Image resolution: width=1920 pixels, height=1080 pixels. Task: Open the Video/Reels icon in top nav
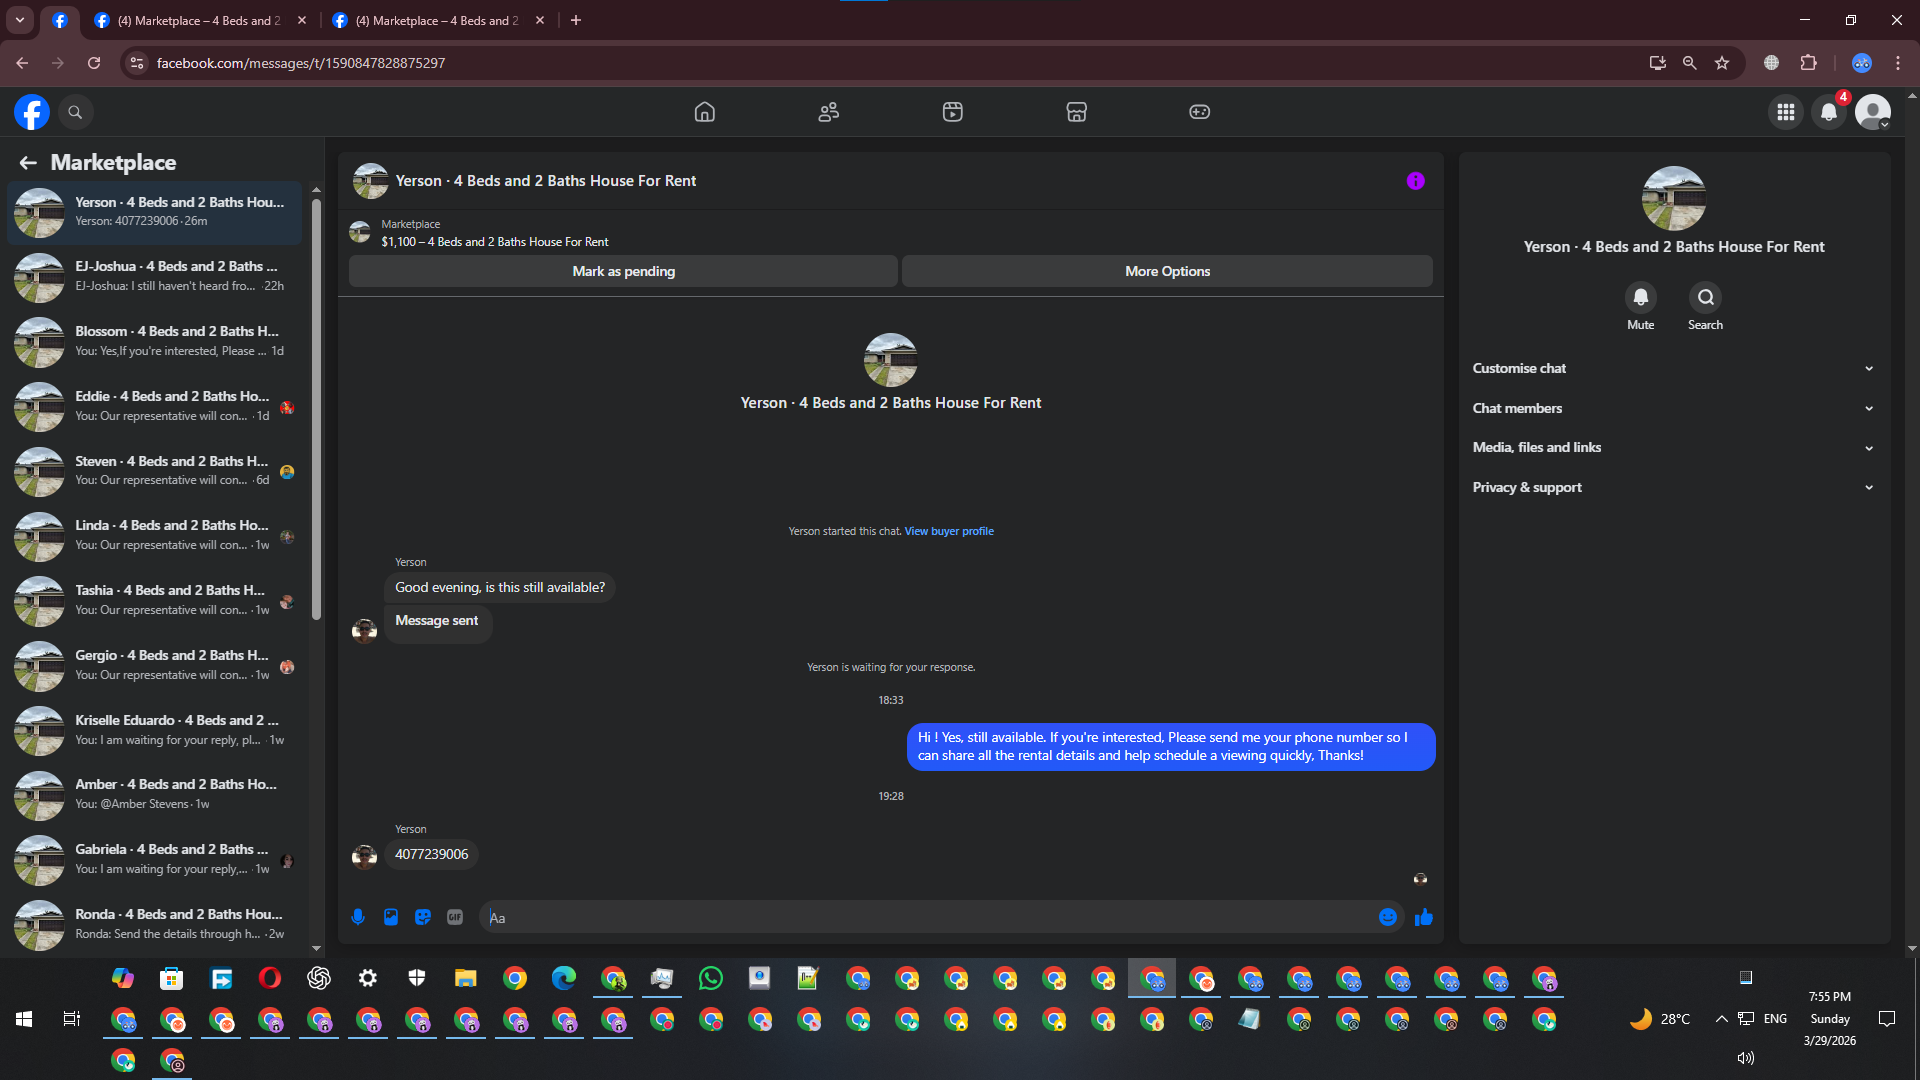tap(953, 112)
